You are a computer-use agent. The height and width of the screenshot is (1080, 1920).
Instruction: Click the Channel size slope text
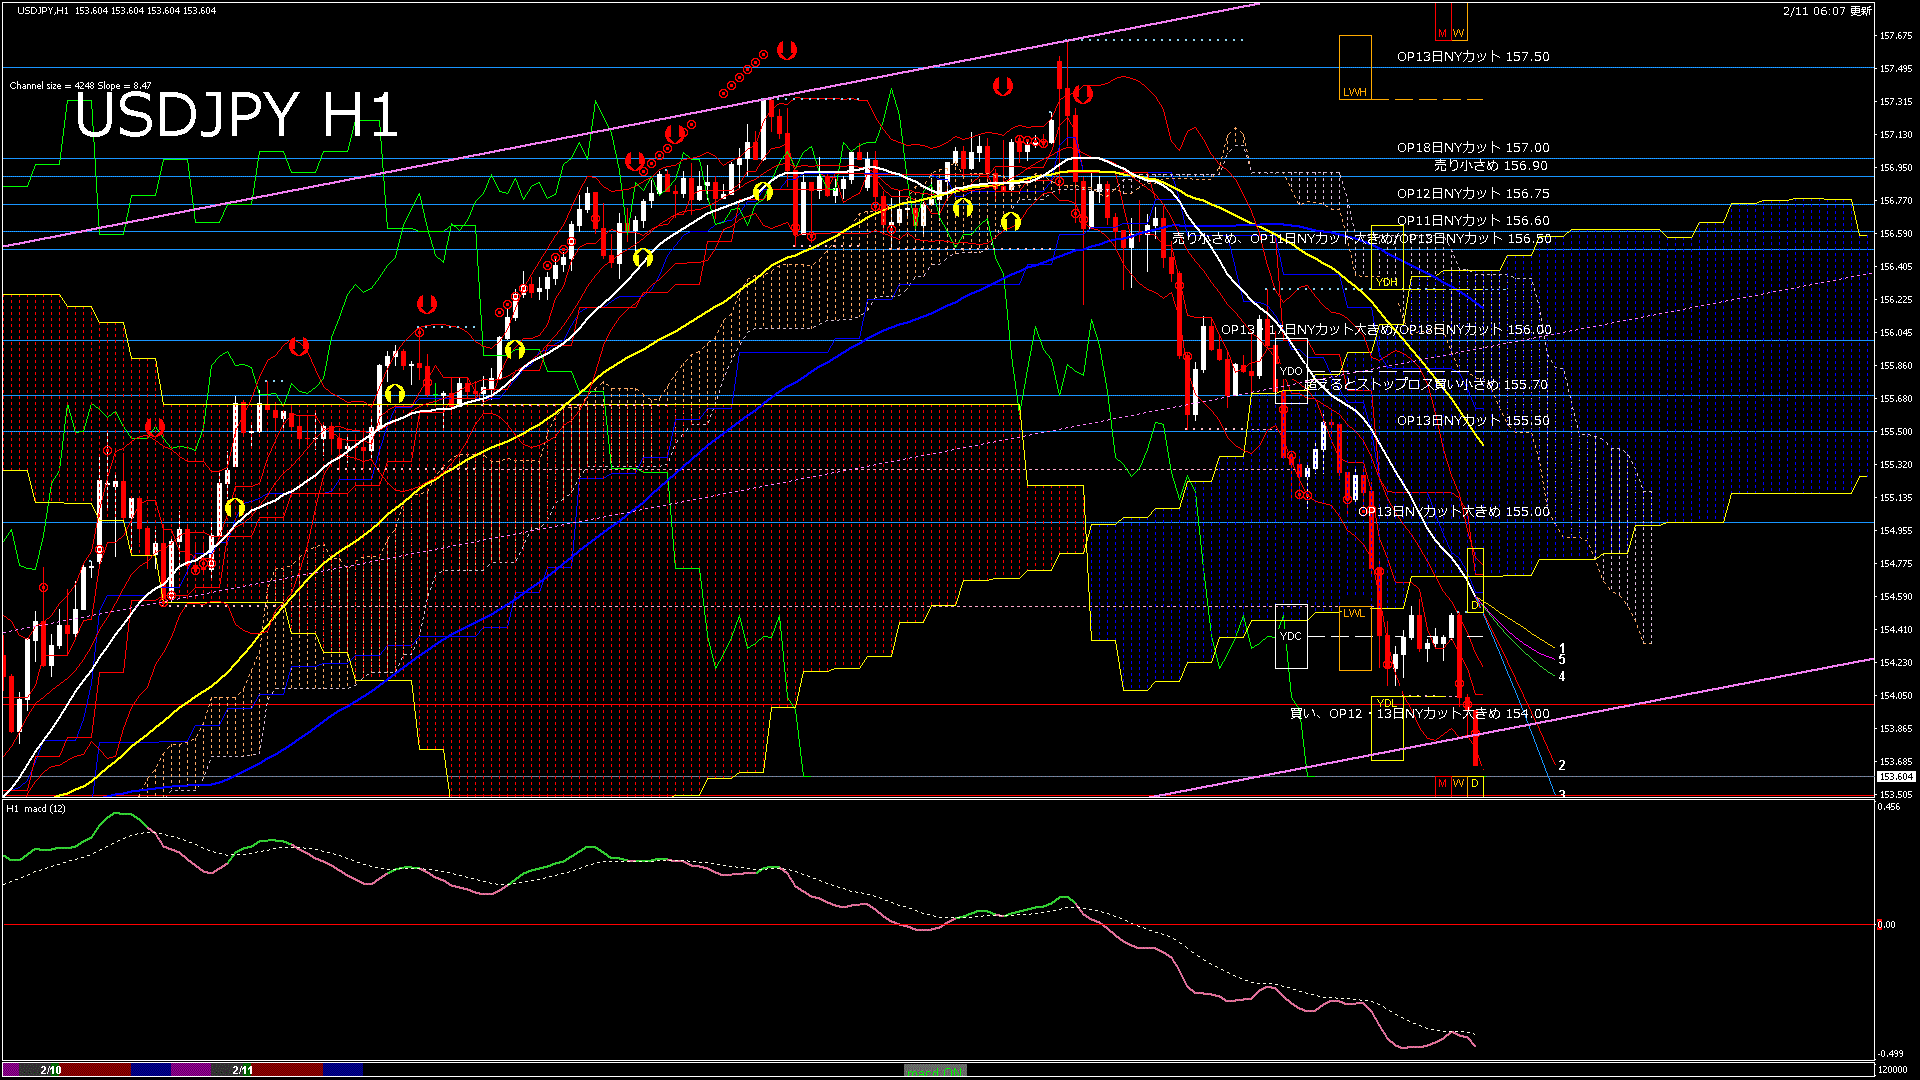(x=80, y=86)
